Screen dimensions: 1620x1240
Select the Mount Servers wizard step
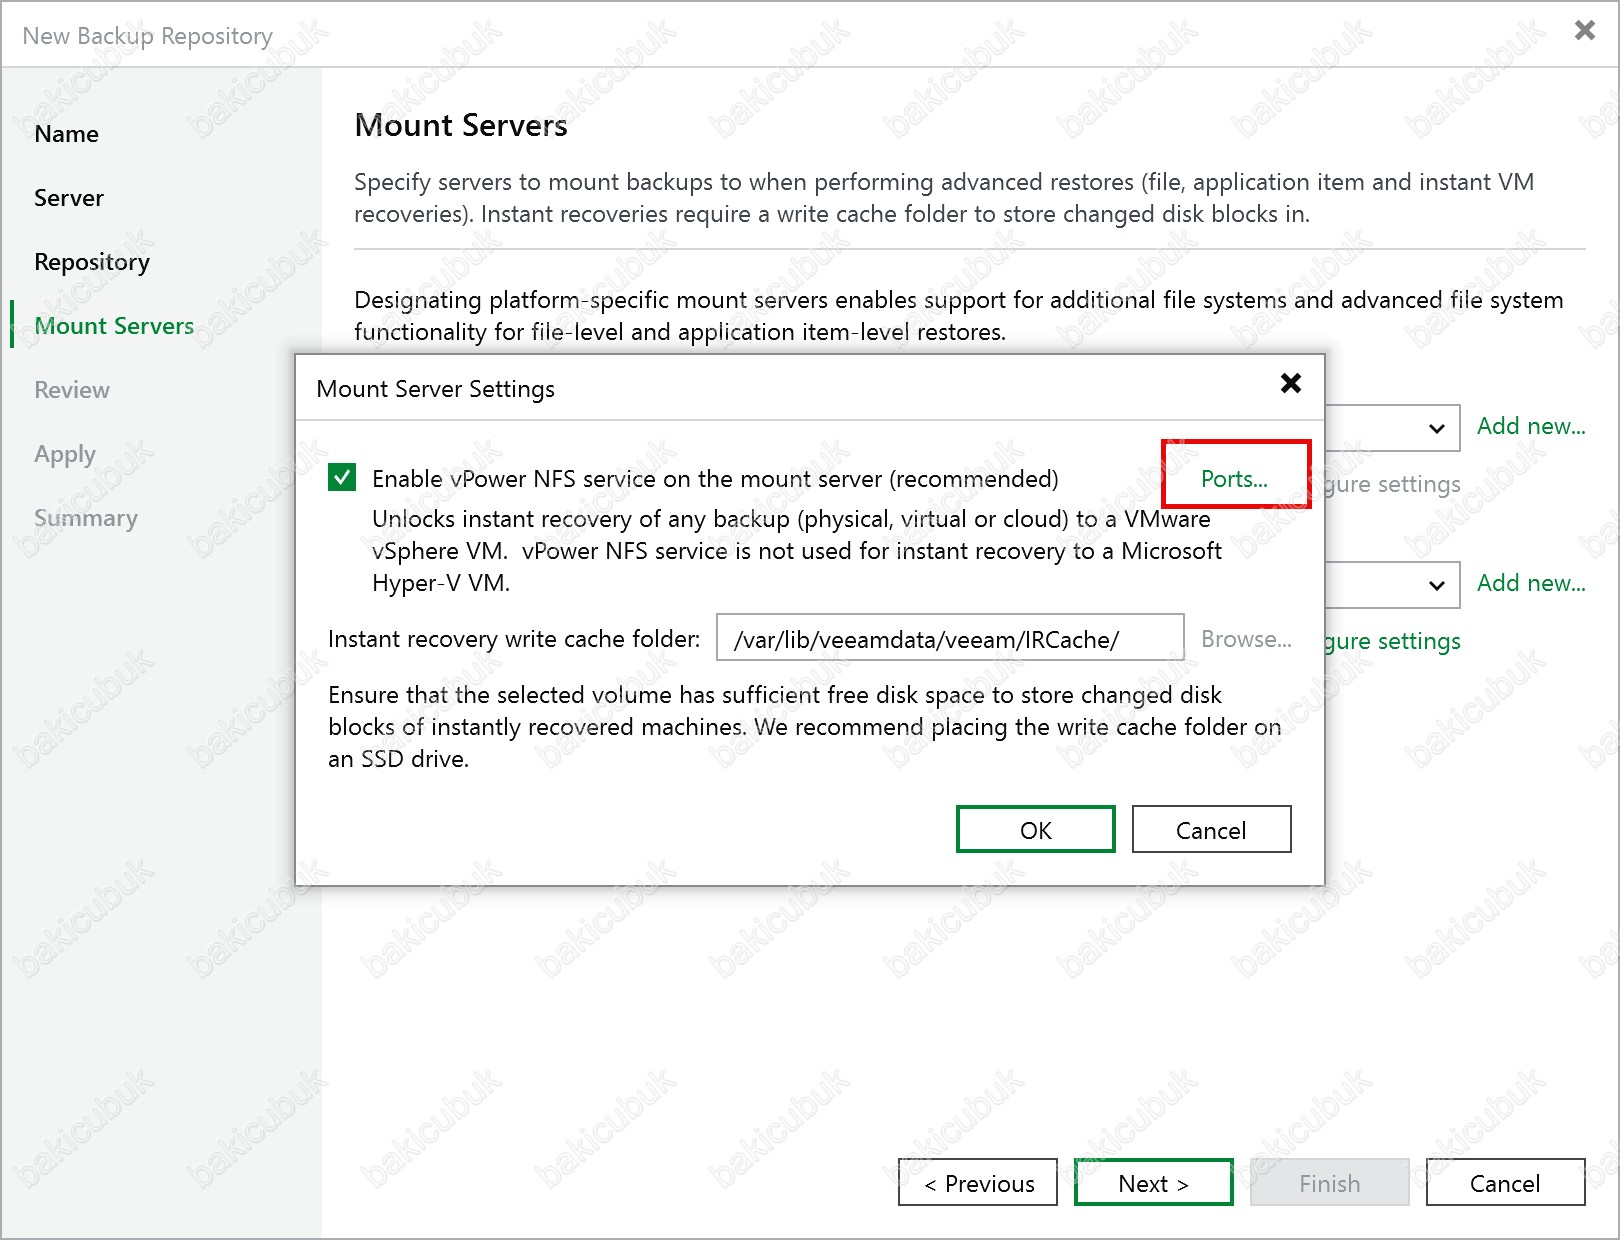tap(114, 326)
